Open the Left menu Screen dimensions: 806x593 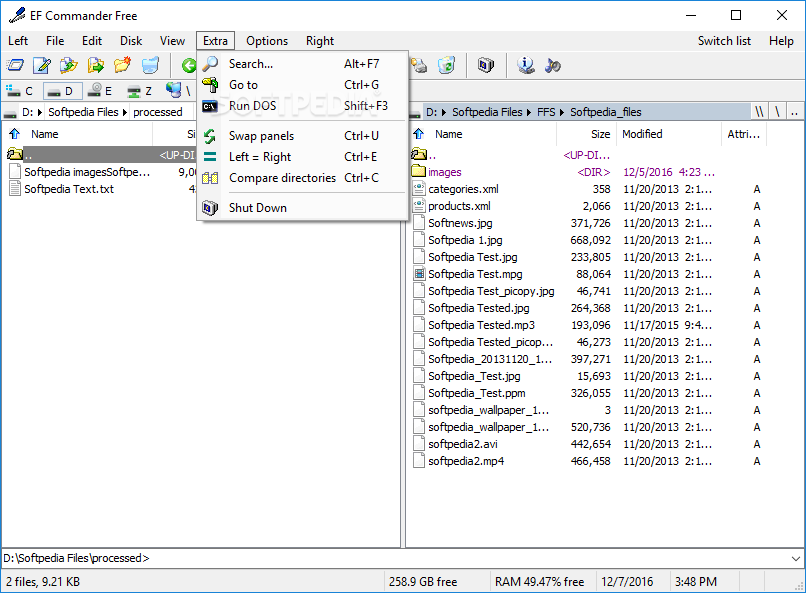pos(18,41)
